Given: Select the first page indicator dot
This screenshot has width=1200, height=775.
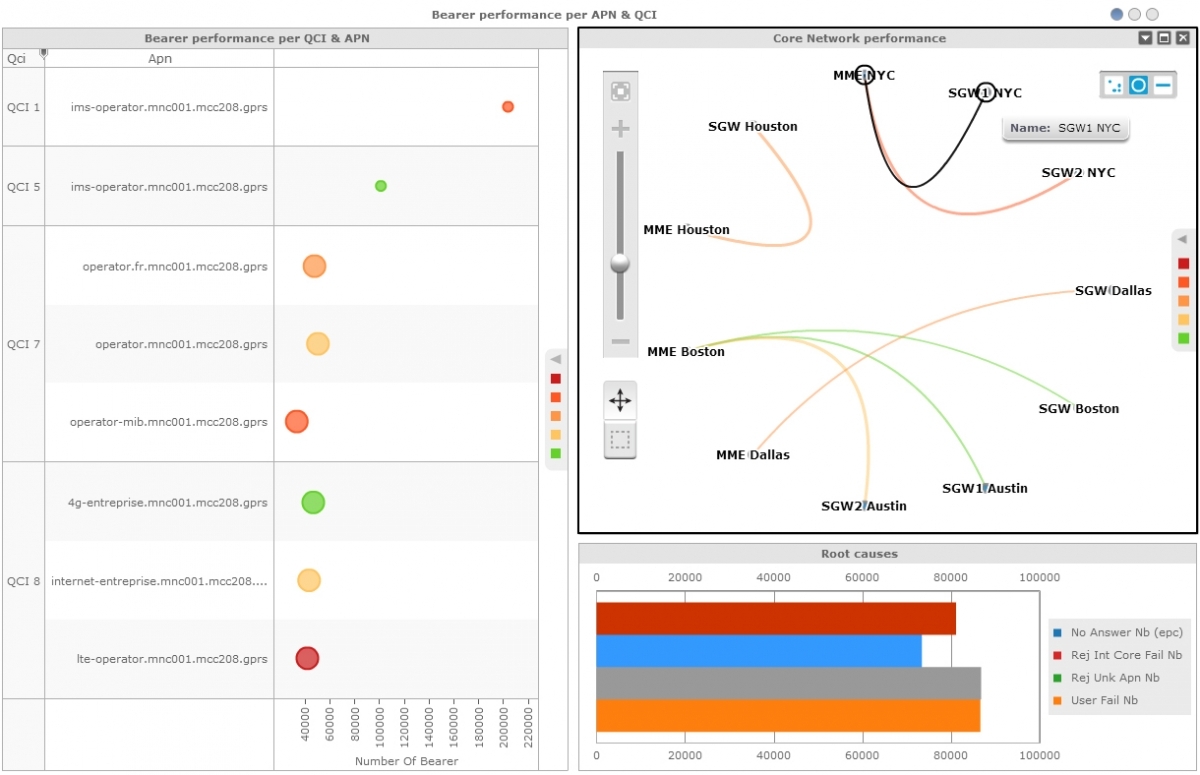Looking at the screenshot, I should tap(1117, 15).
